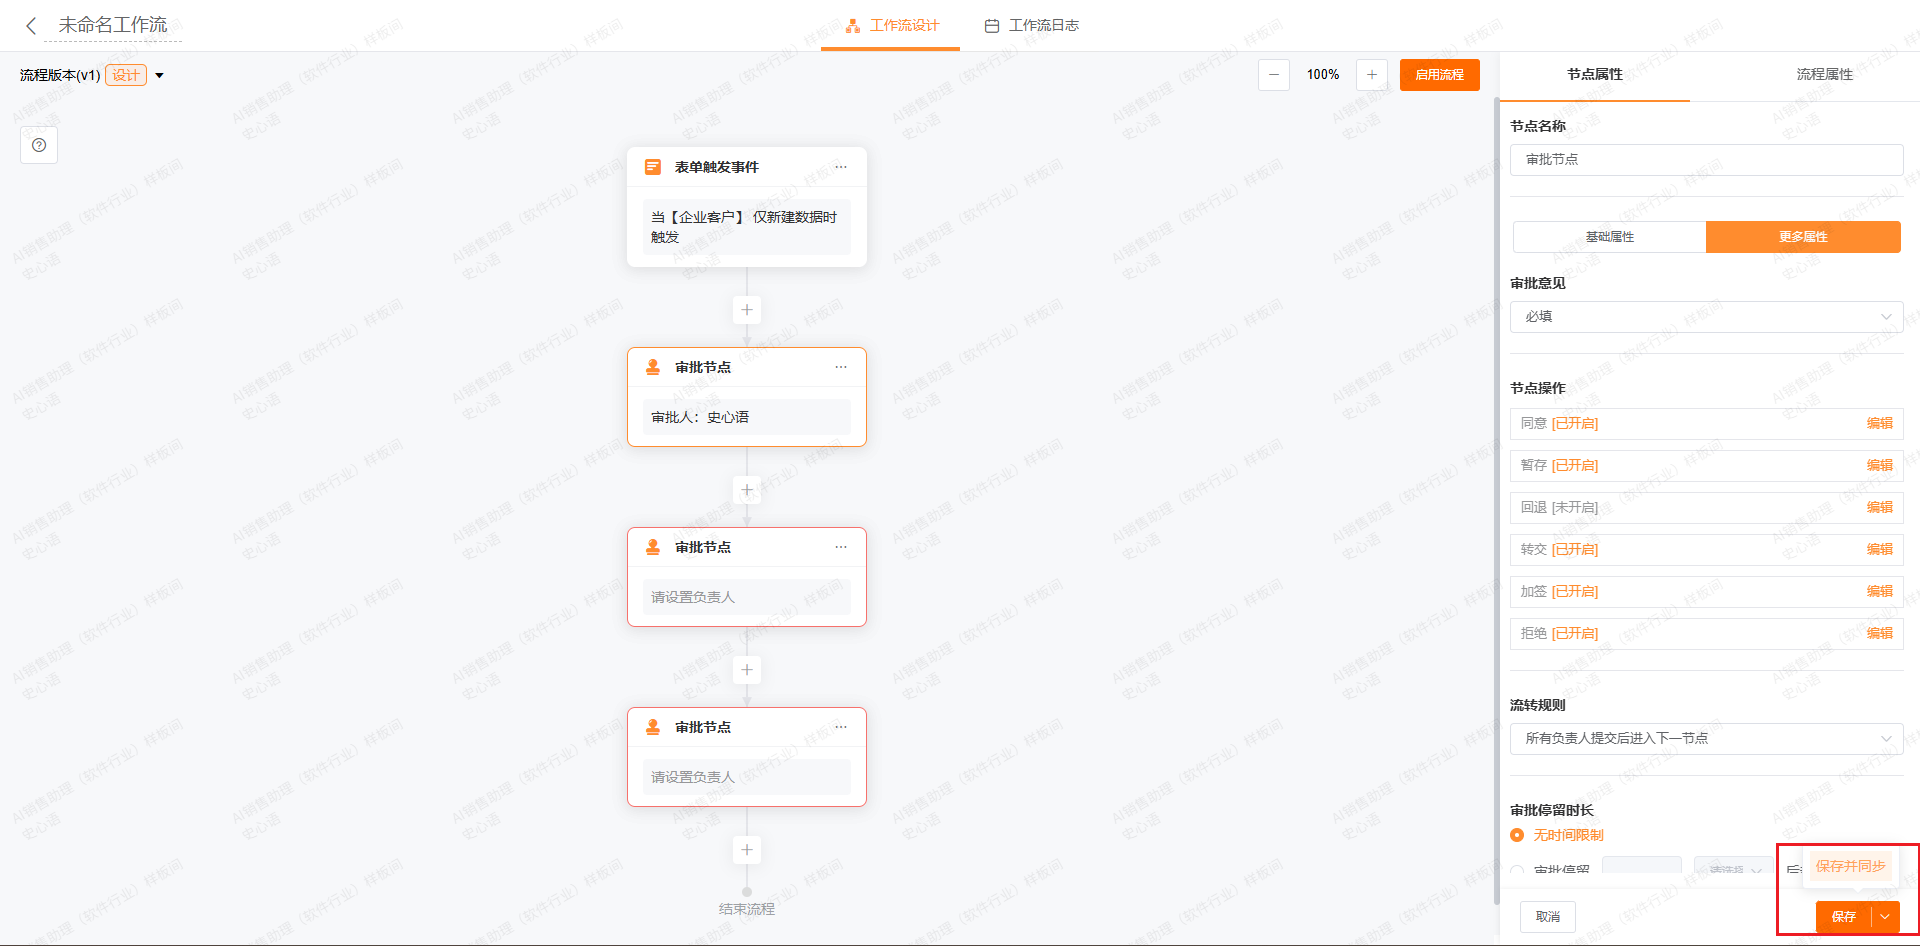Click the help question mark icon
1920x946 pixels.
(39, 145)
